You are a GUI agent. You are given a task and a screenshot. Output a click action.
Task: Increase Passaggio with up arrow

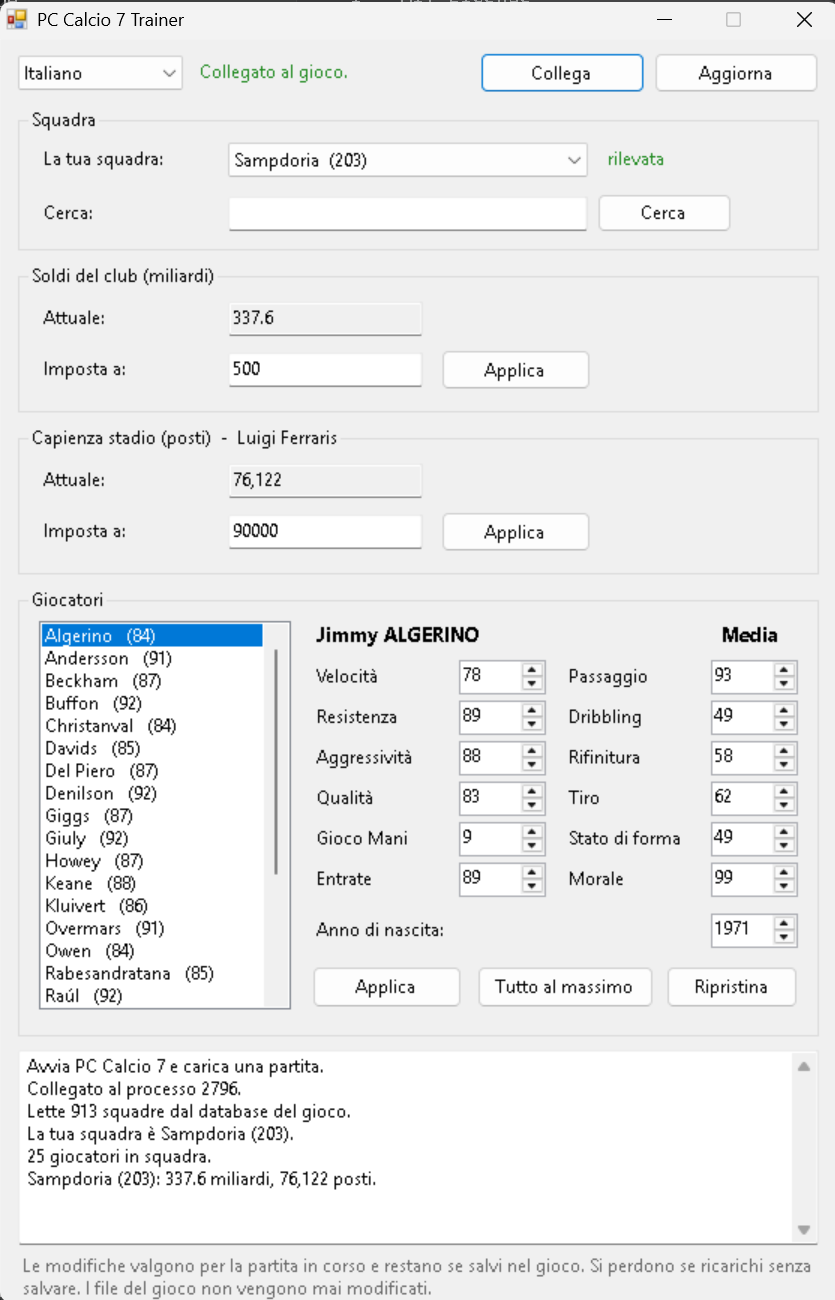[x=786, y=670]
